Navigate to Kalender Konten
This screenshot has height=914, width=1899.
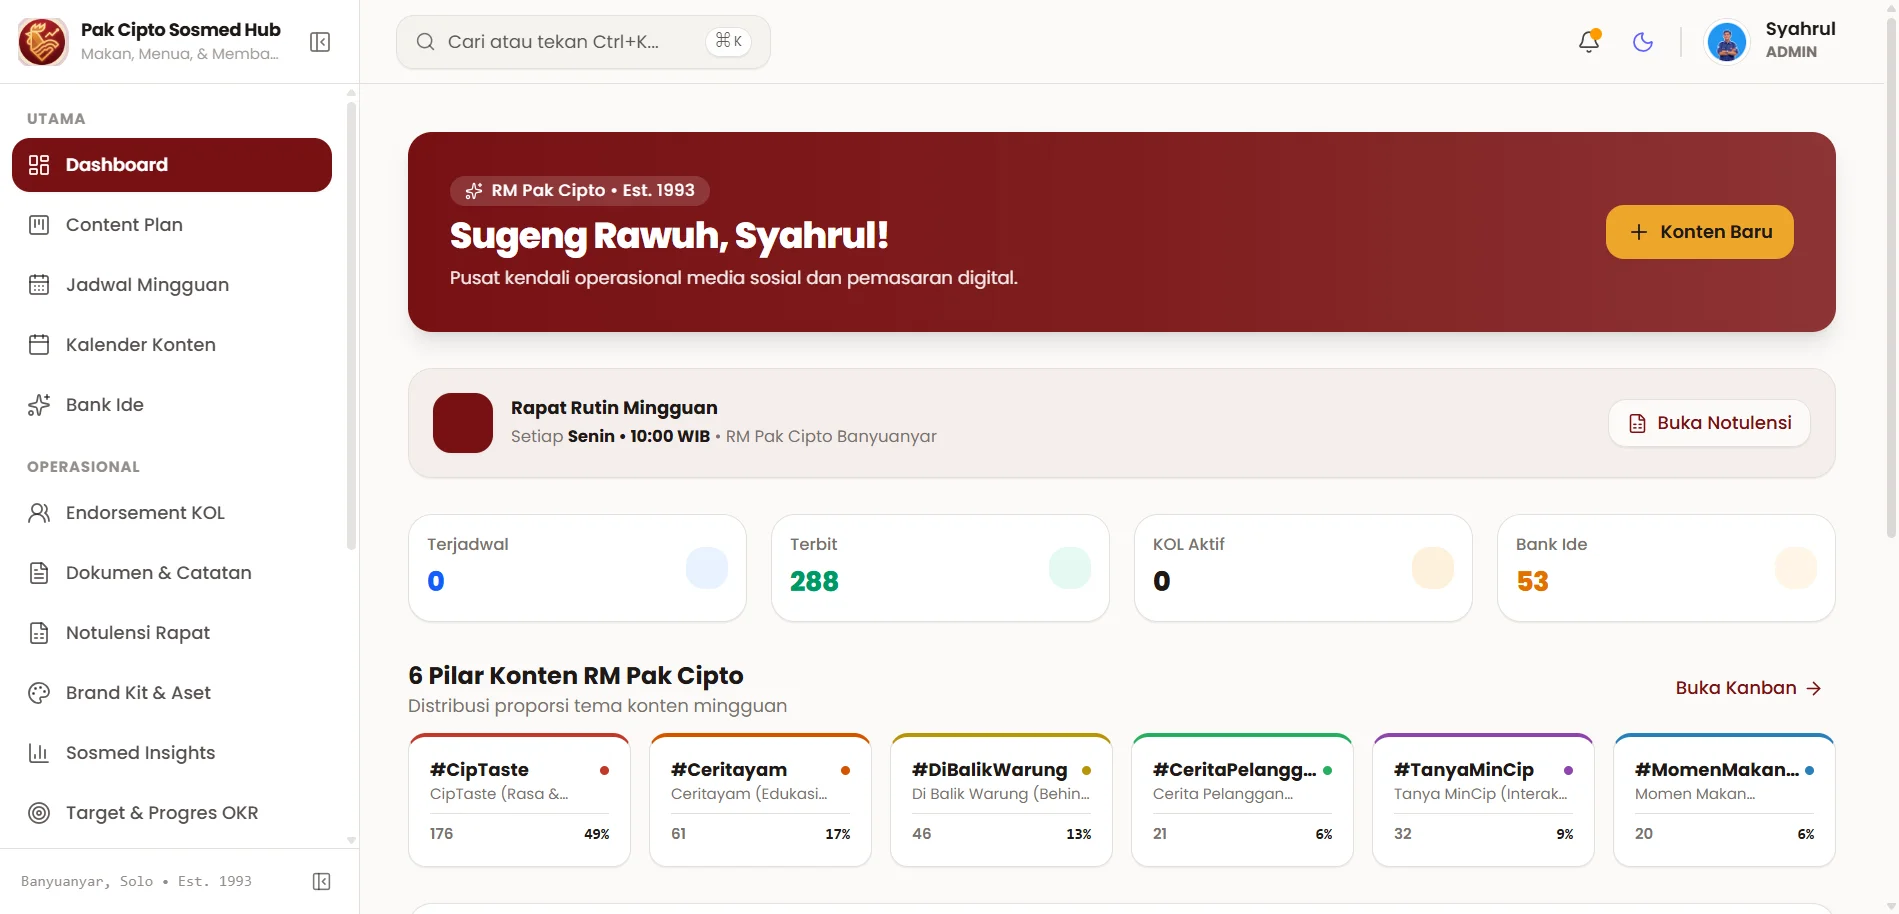(x=172, y=345)
